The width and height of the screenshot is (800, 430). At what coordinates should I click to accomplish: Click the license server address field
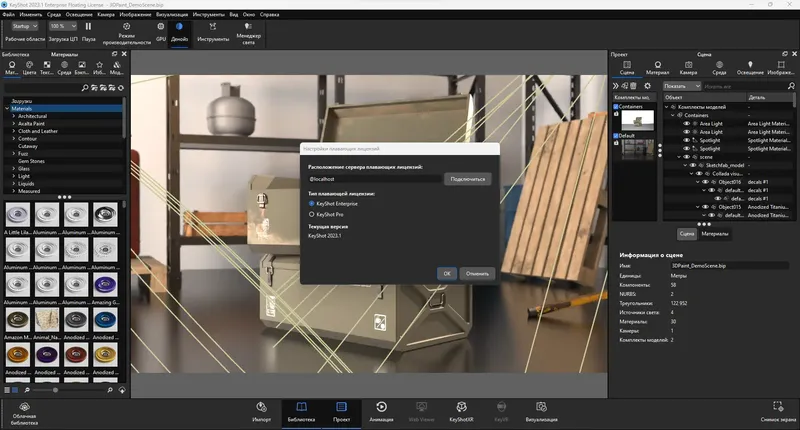click(x=375, y=179)
